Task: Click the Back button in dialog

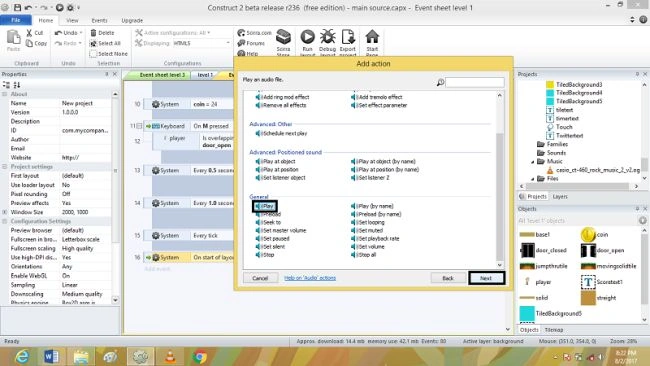Action: 448,278
